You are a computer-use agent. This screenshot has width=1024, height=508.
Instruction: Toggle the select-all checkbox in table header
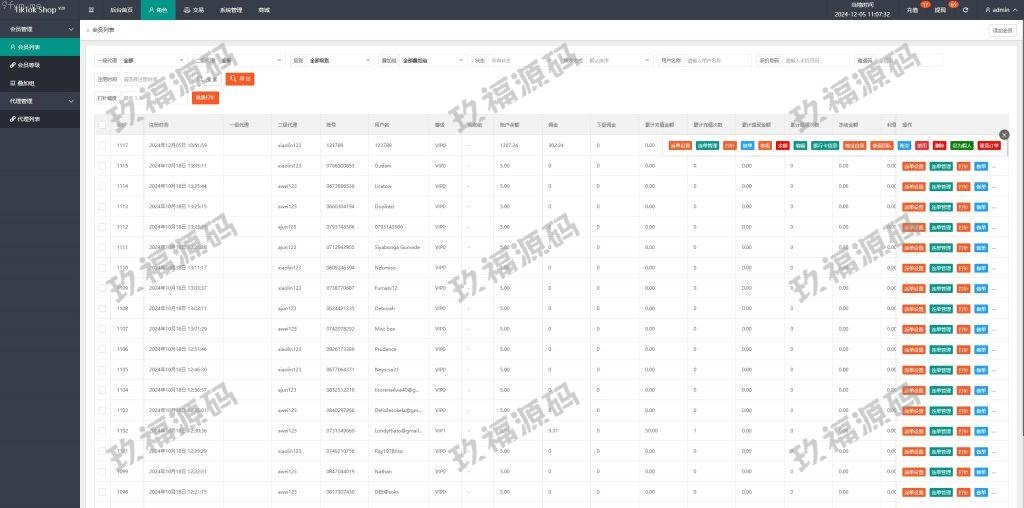coord(102,125)
